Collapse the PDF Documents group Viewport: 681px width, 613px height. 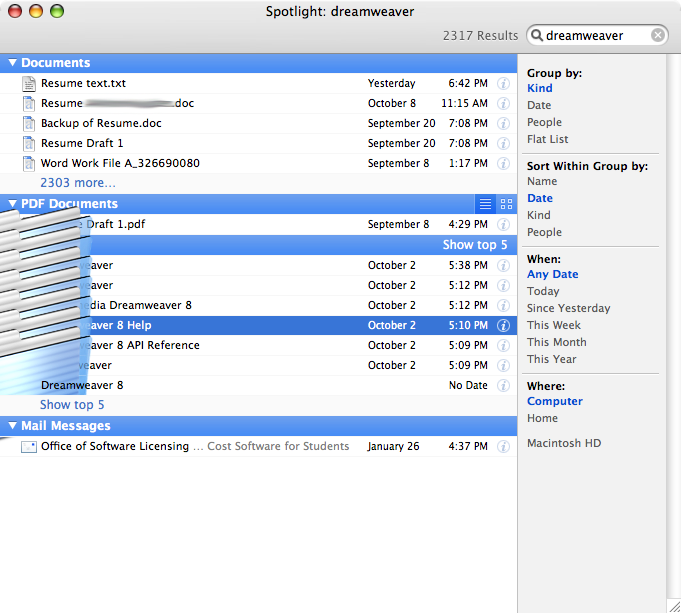(x=13, y=204)
